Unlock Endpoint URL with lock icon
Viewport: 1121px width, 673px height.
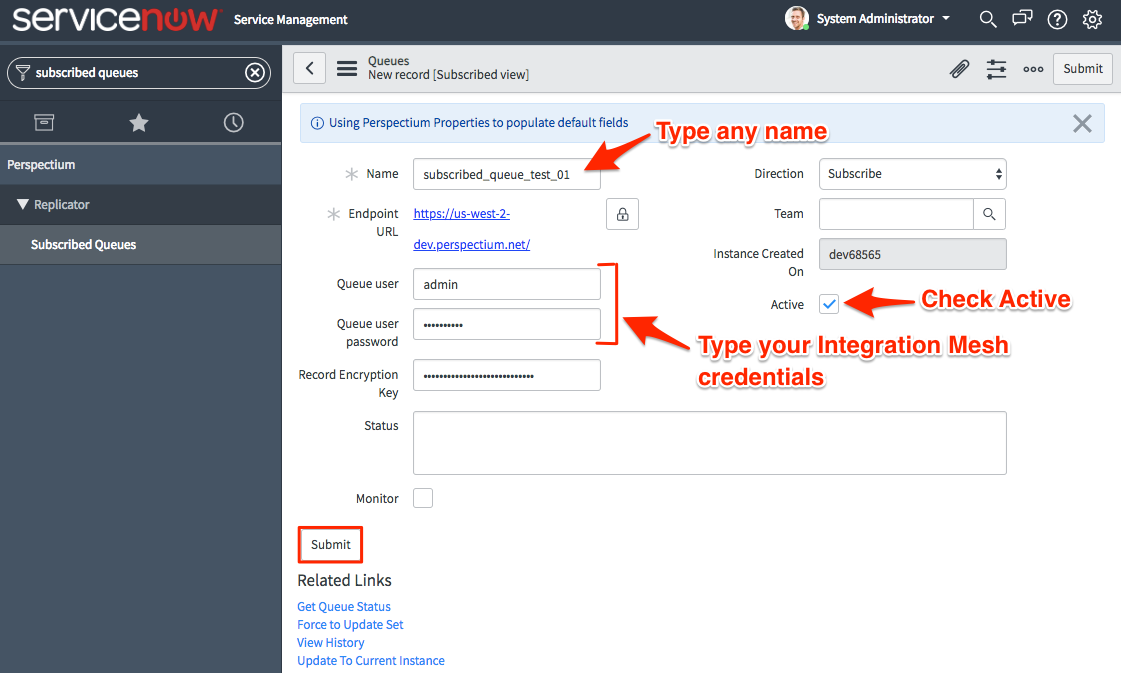pos(623,214)
